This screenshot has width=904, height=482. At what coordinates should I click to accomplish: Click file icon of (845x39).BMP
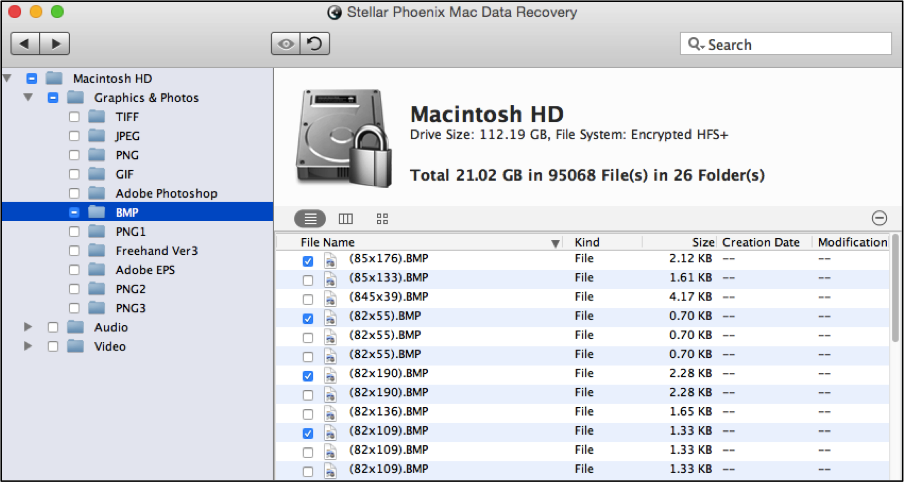[x=330, y=299]
